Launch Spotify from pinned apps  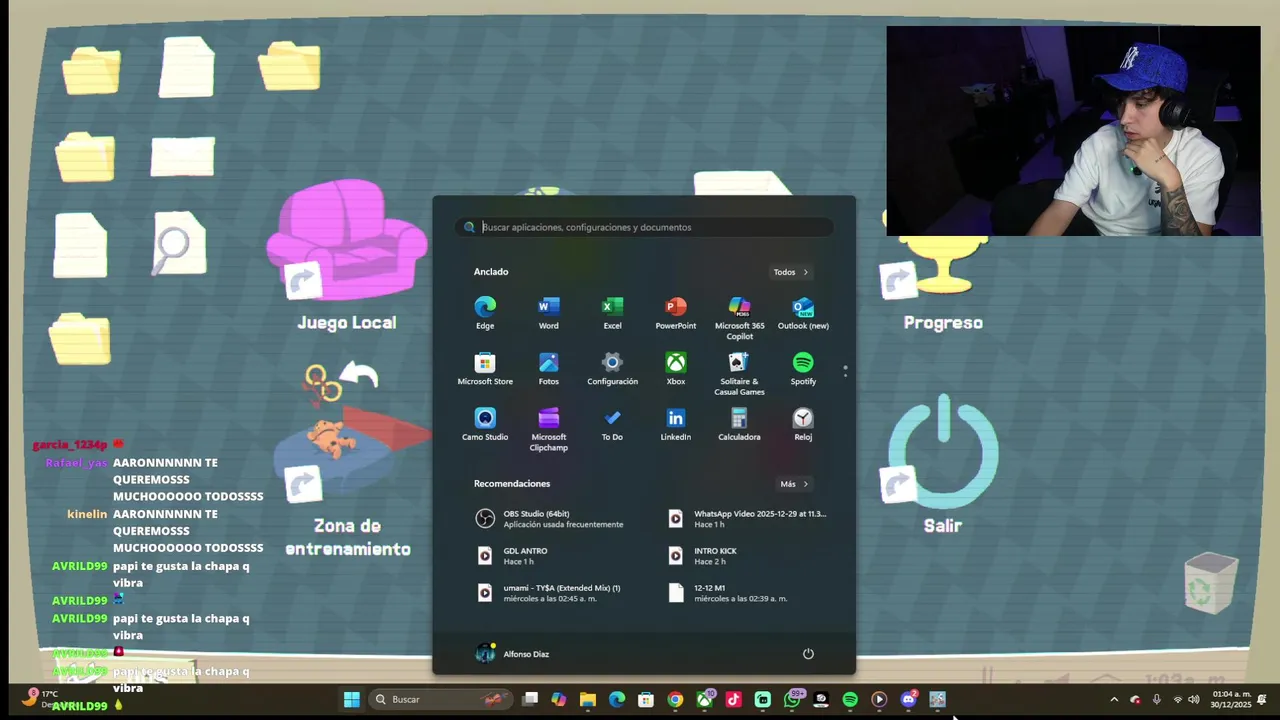point(803,369)
